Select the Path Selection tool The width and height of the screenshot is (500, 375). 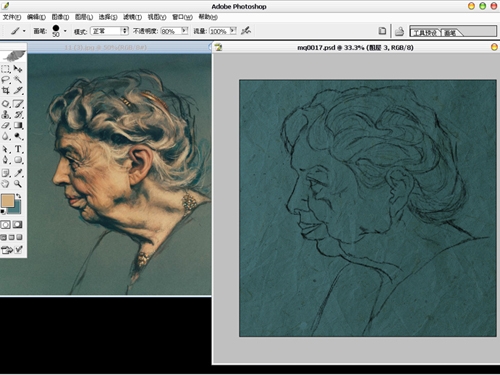6,149
